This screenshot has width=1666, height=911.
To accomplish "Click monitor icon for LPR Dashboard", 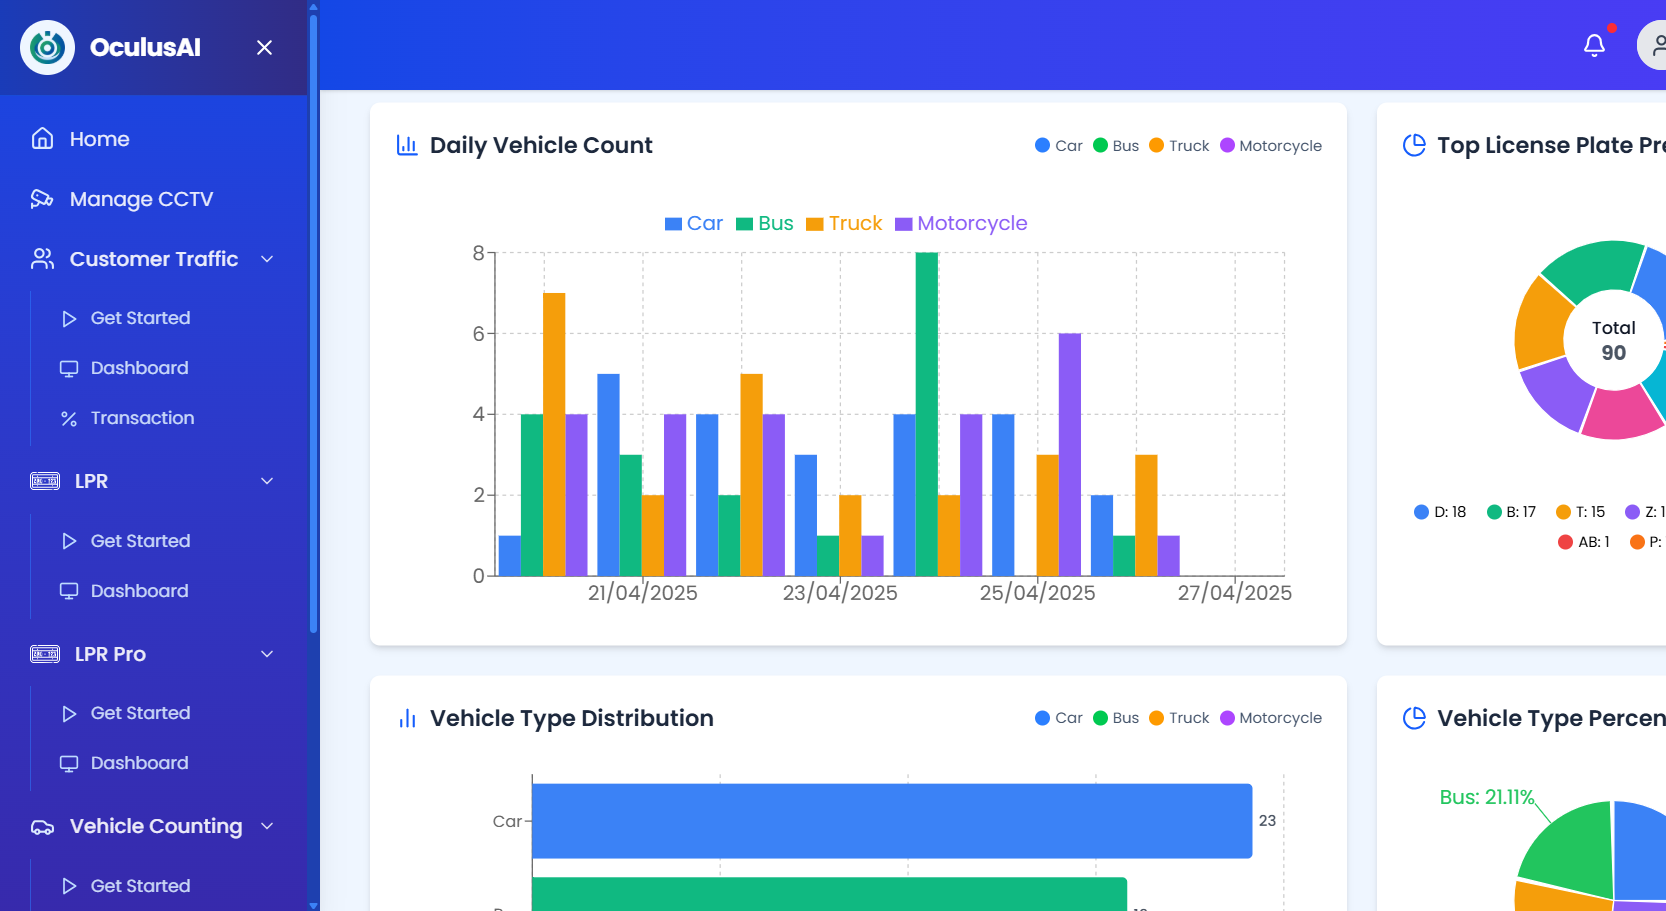I will click(69, 591).
